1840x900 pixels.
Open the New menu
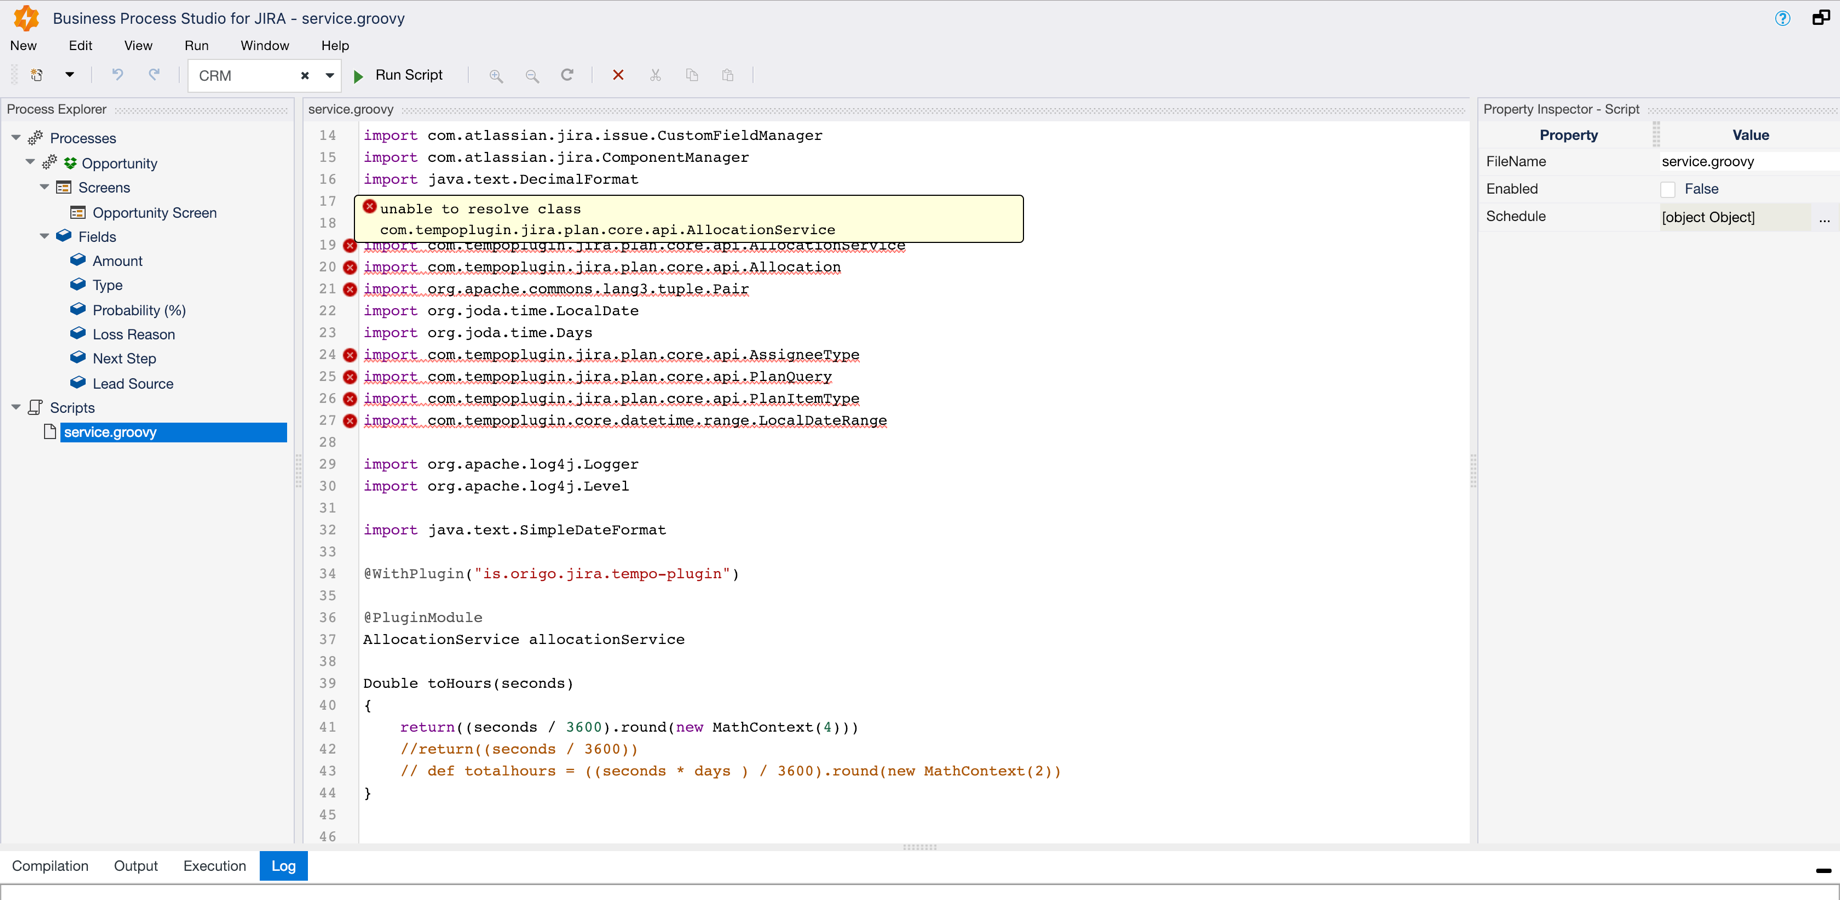[x=23, y=45]
